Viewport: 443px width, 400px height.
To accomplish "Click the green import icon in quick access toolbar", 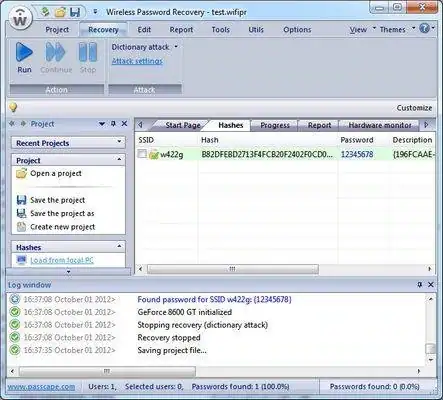I will 46,12.
